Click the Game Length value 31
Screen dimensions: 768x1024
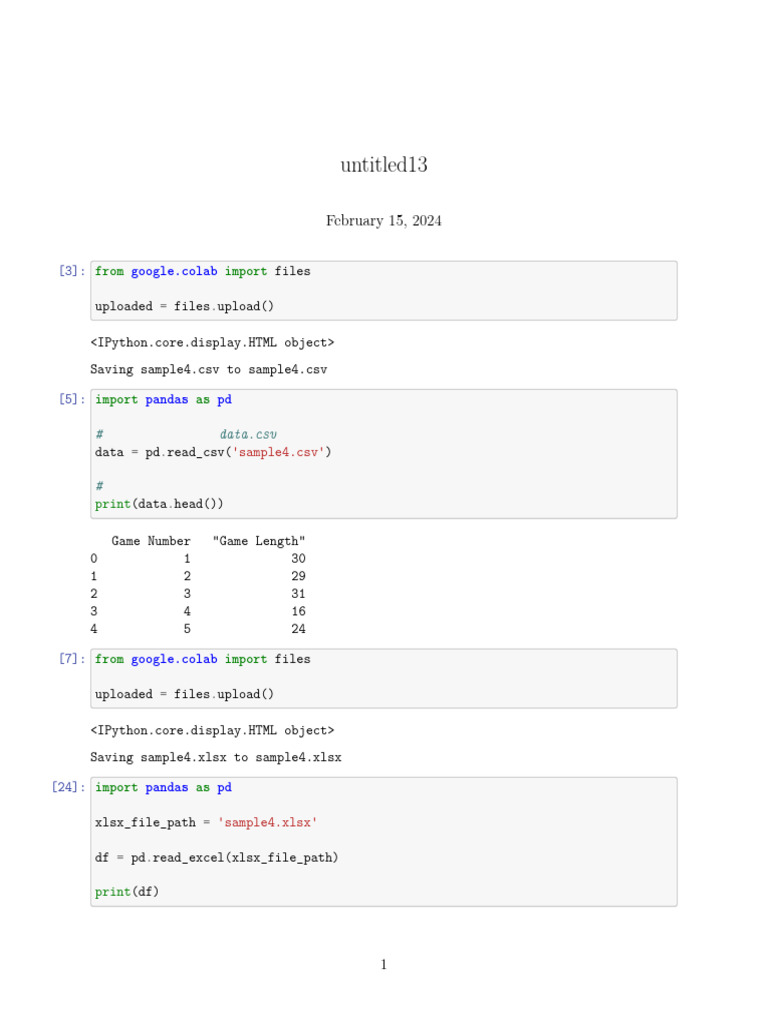[x=298, y=594]
